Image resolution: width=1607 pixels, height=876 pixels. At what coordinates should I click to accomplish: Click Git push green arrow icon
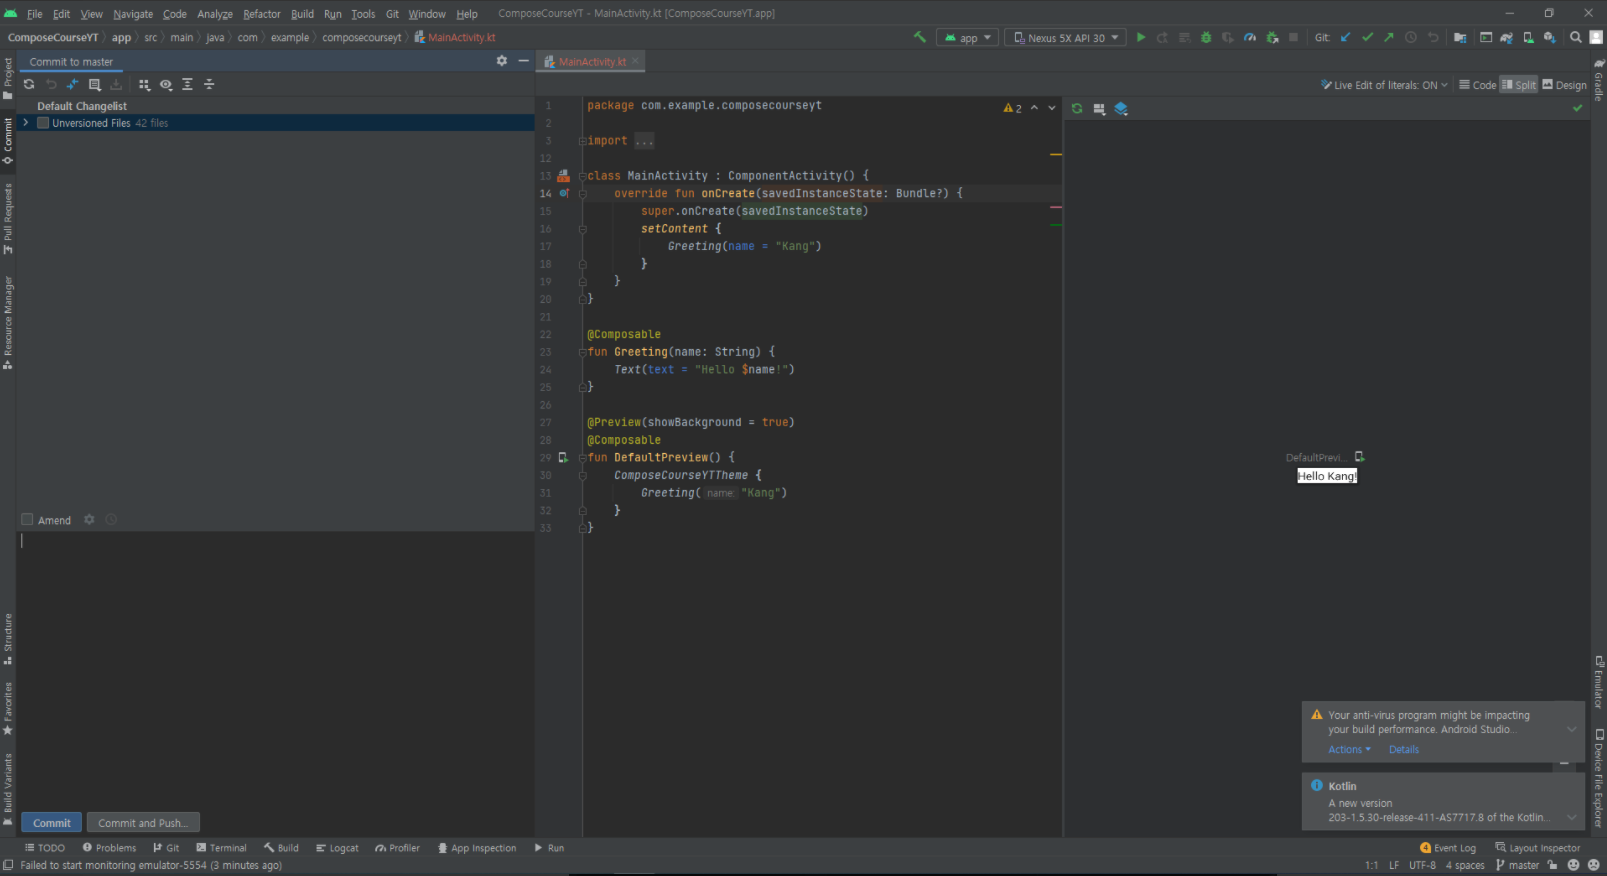tap(1389, 37)
